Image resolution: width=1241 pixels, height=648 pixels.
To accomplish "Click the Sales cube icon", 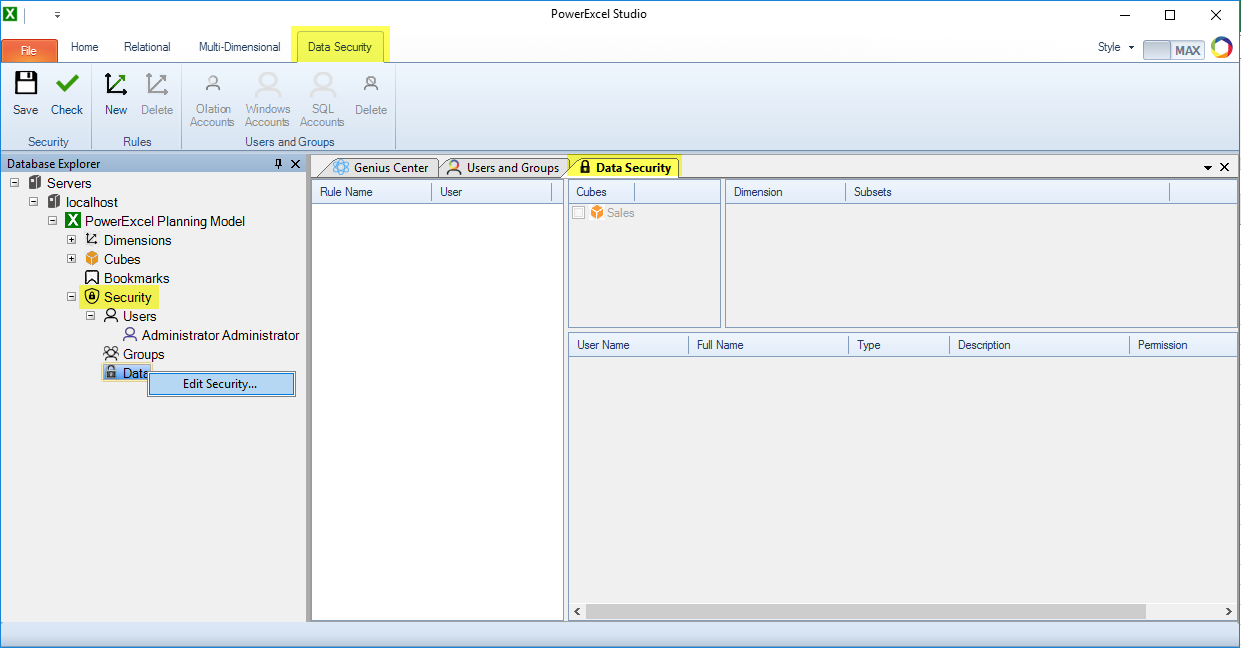I will 597,213.
